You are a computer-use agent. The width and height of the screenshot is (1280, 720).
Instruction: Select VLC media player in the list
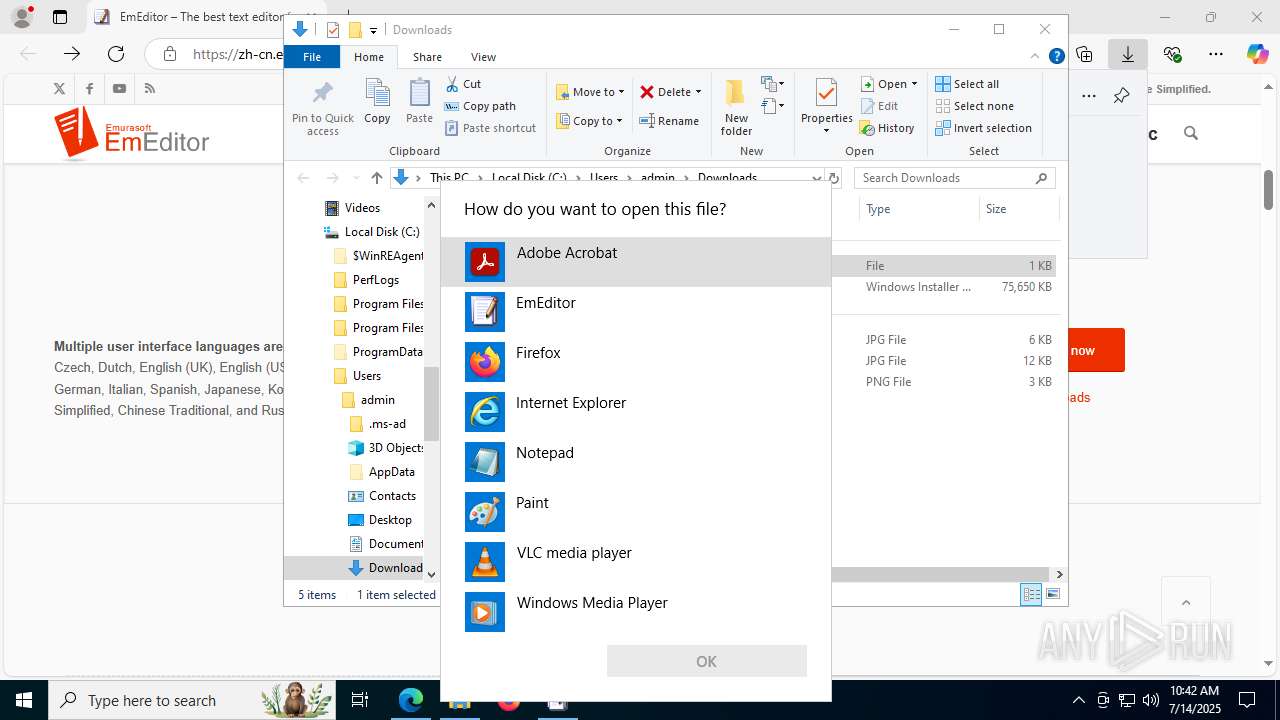(635, 562)
